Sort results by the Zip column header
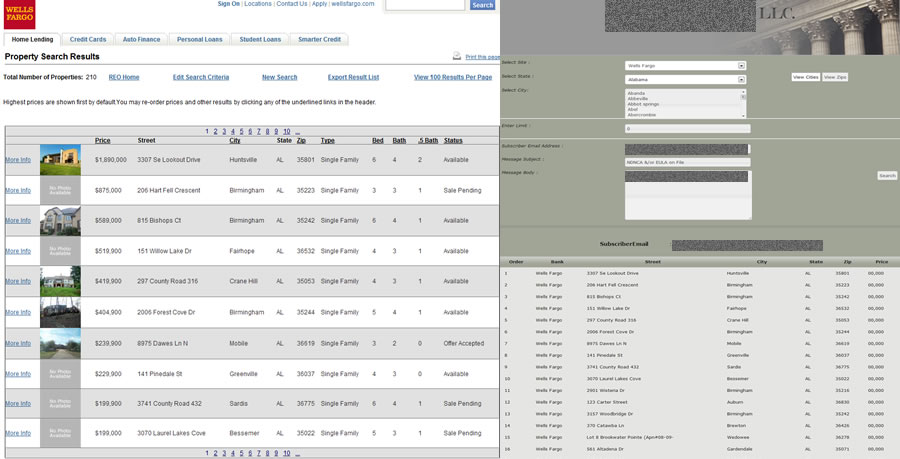The image size is (900, 459). [x=301, y=141]
